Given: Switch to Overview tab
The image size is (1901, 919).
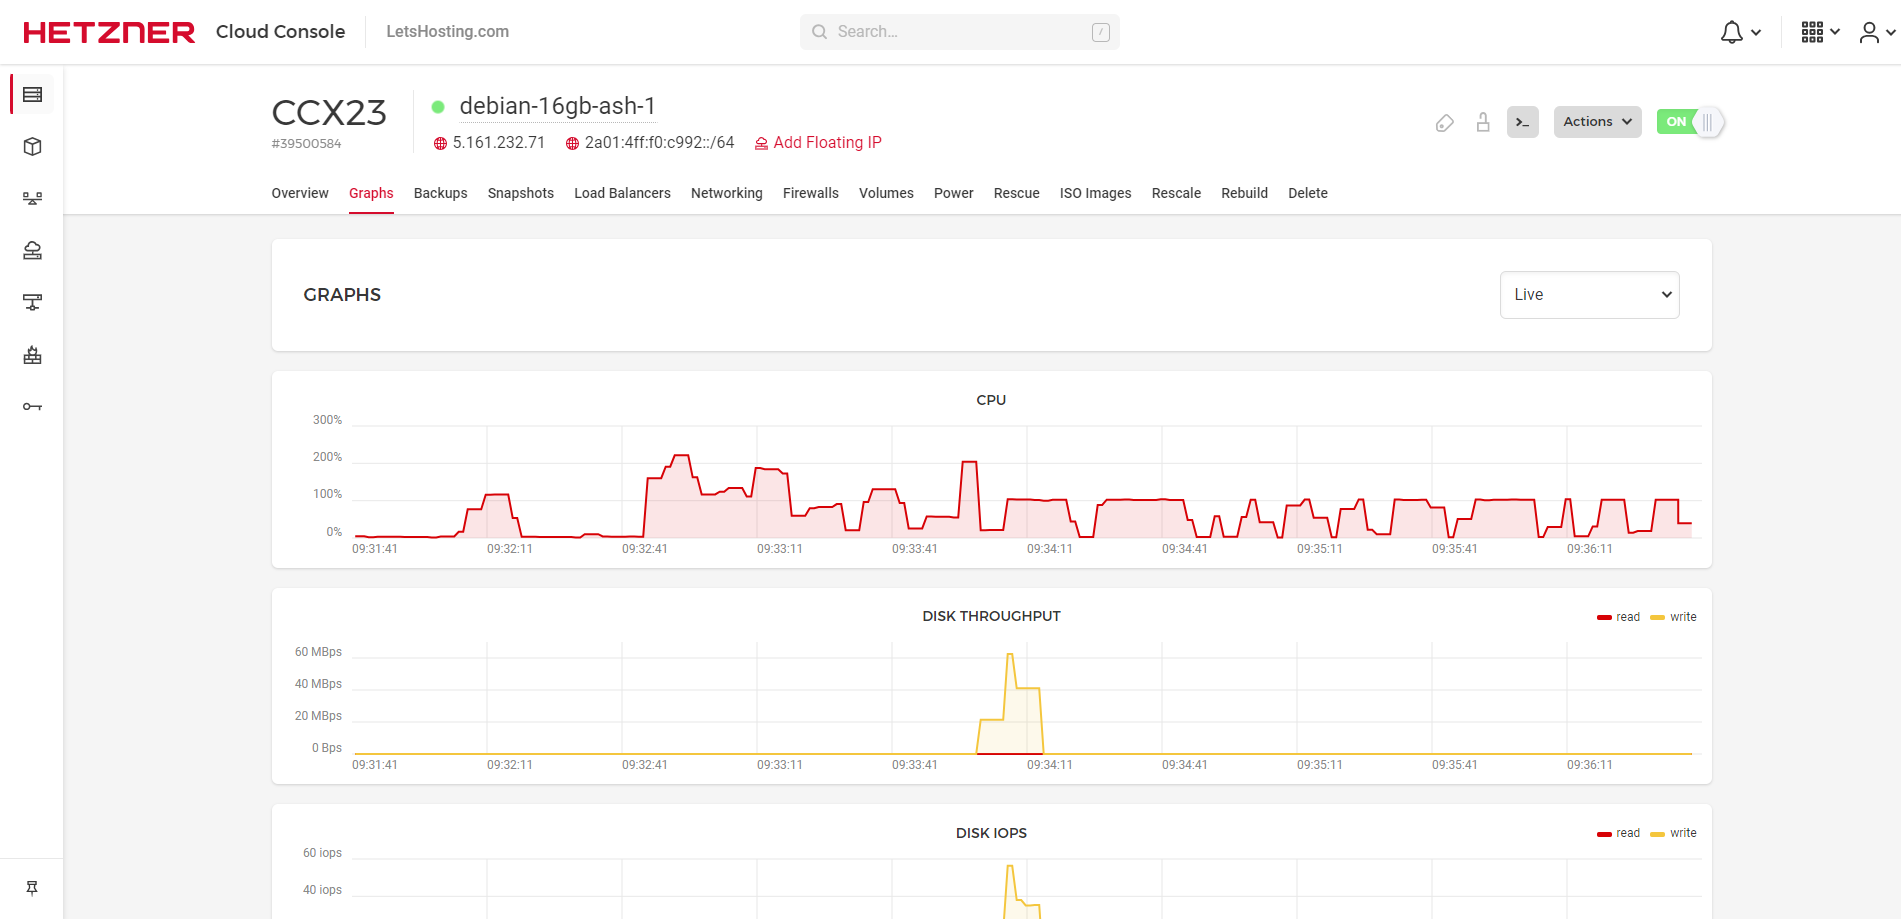Looking at the screenshot, I should (300, 193).
